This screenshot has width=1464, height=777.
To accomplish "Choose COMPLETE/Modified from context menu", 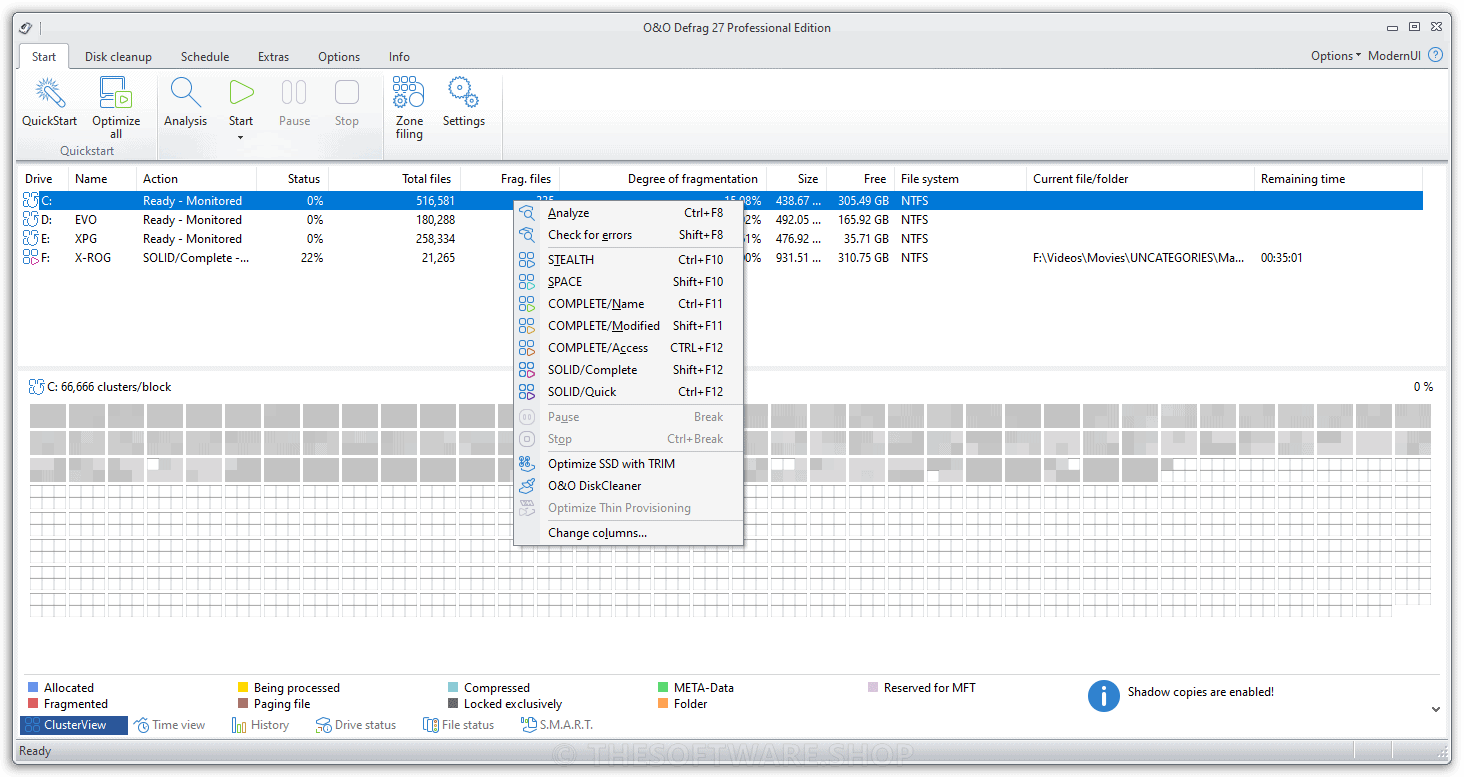I will pyautogui.click(x=628, y=326).
